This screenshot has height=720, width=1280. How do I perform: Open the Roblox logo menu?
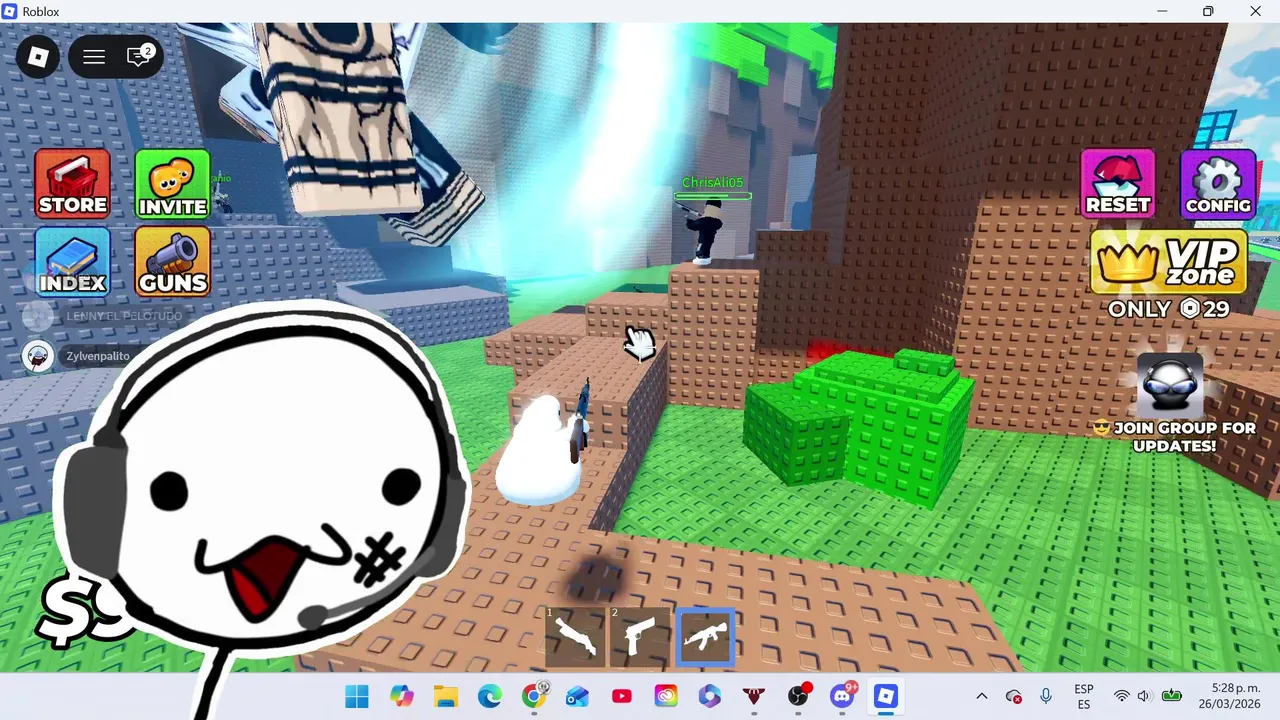point(38,56)
